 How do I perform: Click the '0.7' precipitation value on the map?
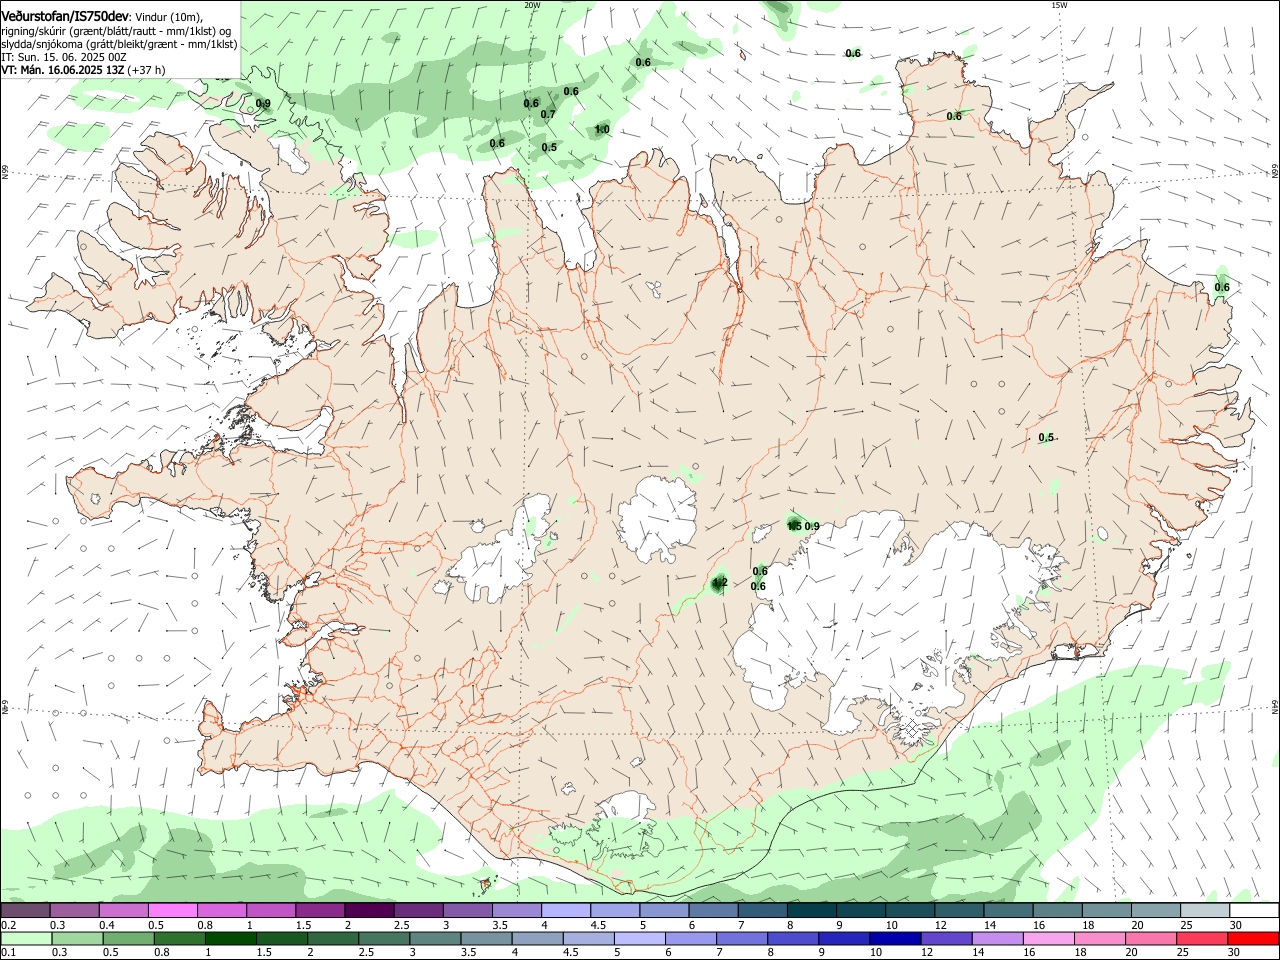coord(548,115)
